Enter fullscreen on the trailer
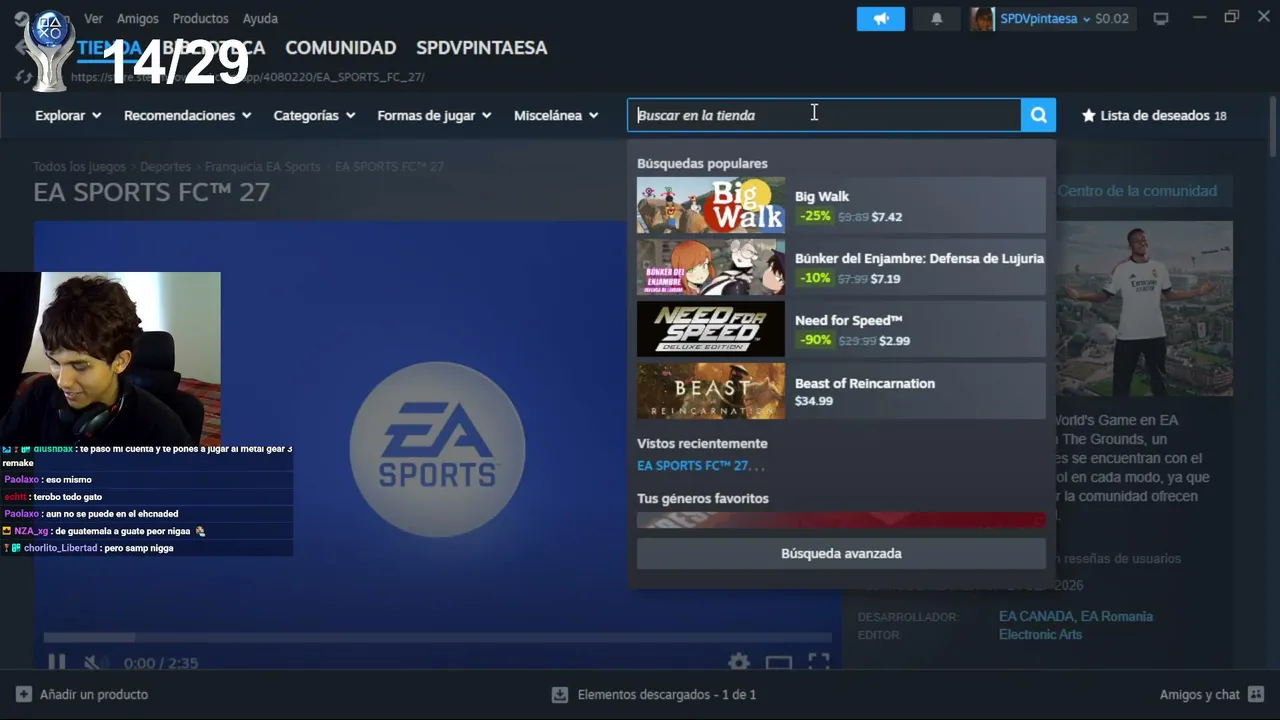This screenshot has width=1280, height=720. [x=819, y=662]
